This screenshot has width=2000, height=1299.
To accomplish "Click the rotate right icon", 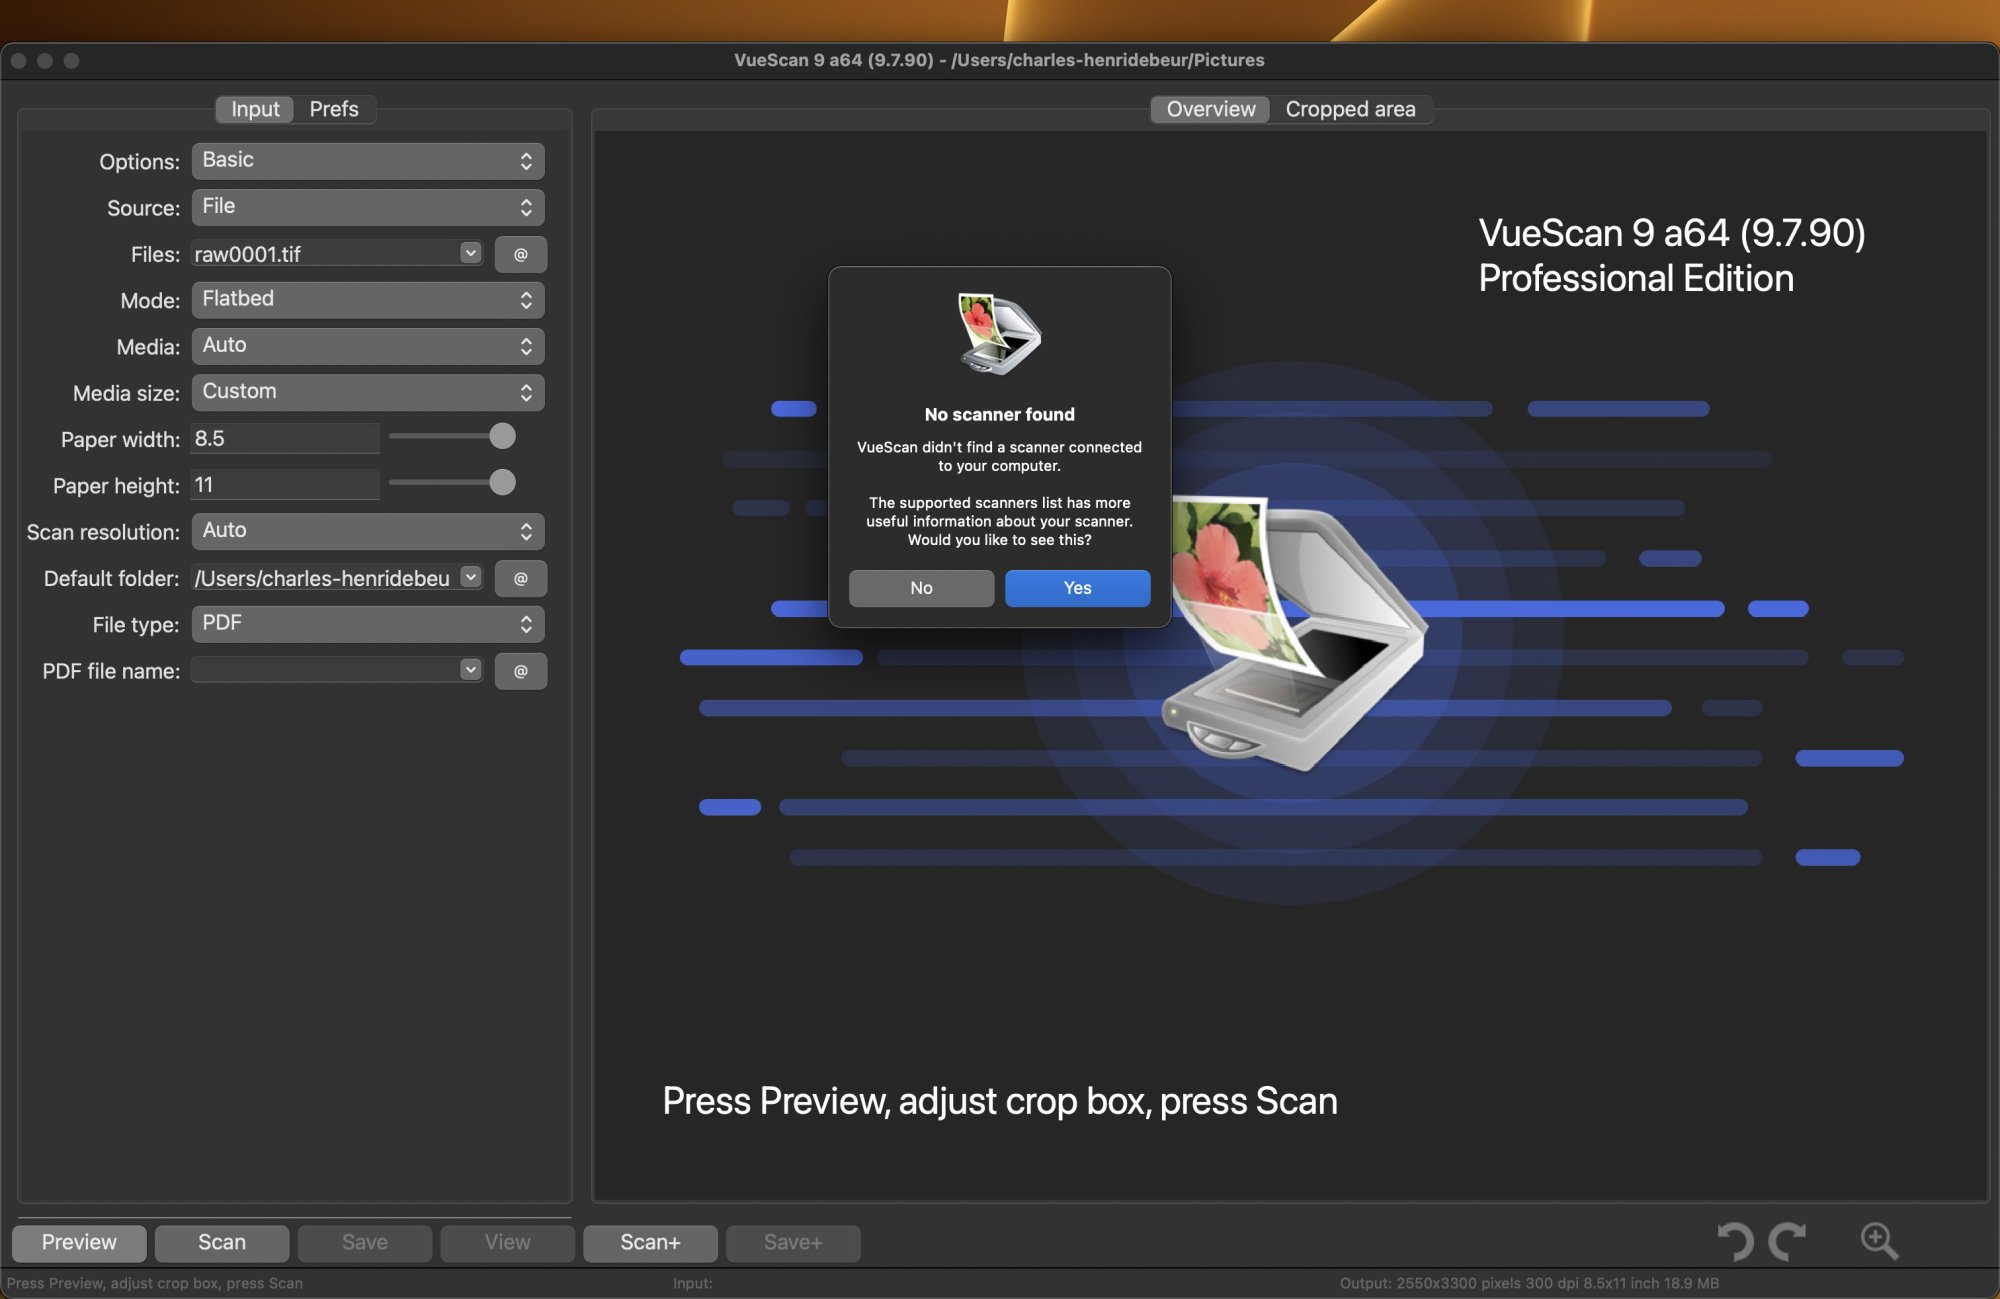I will click(x=1787, y=1241).
